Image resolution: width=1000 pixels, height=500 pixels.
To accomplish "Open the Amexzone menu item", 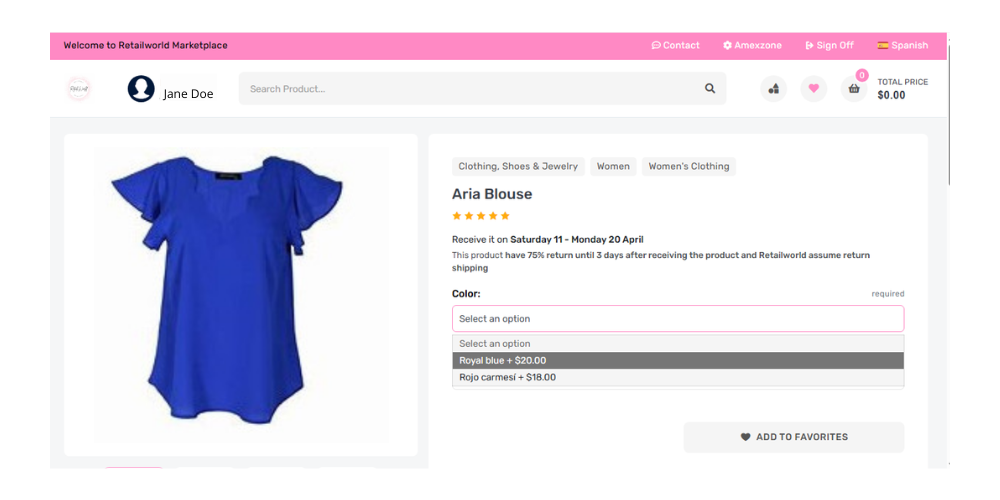I will 751,45.
